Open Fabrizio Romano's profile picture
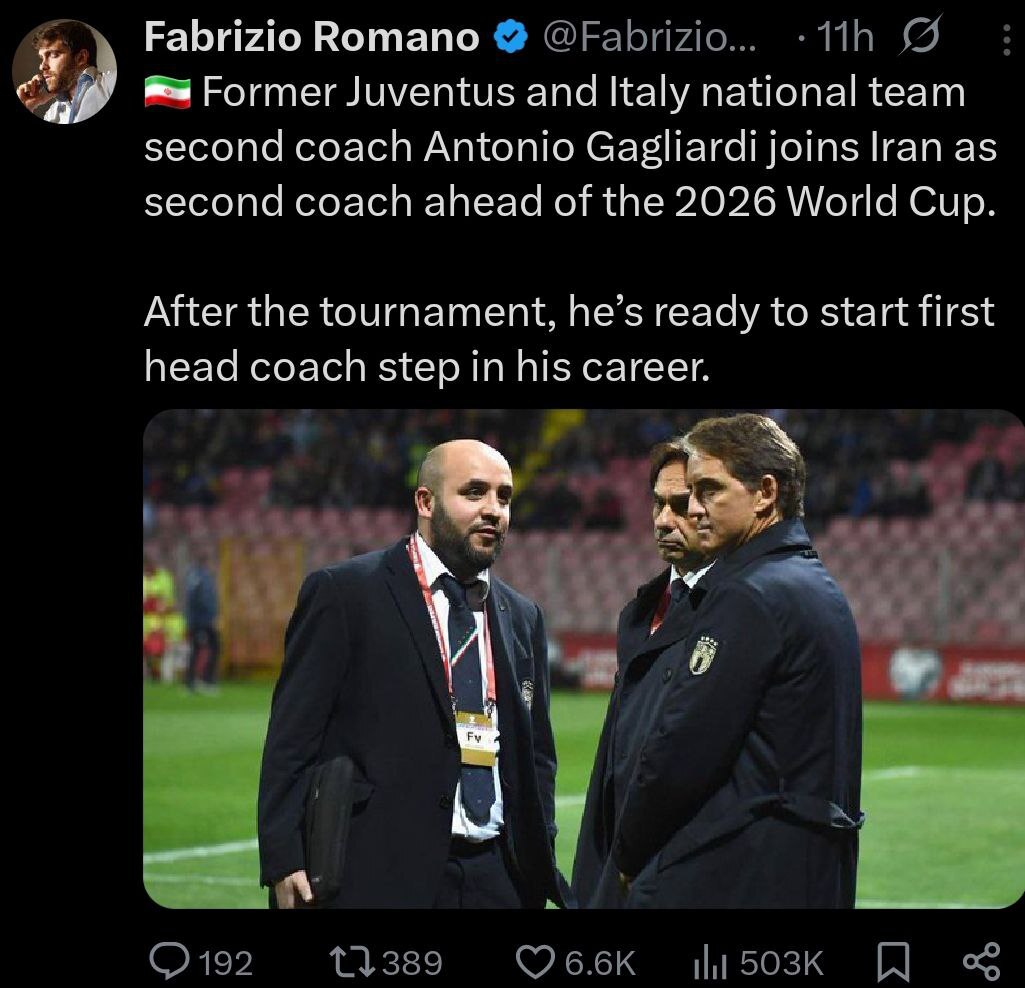The image size is (1025, 988). (64, 71)
